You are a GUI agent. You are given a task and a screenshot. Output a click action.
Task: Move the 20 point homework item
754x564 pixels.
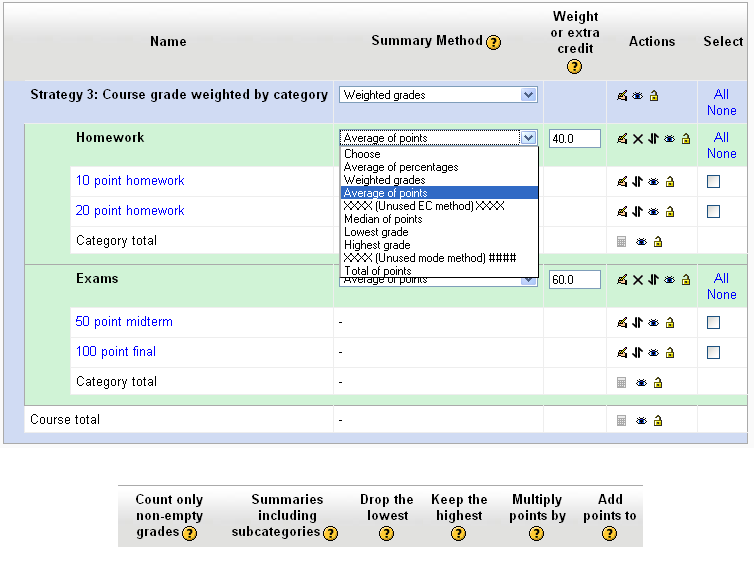(637, 212)
